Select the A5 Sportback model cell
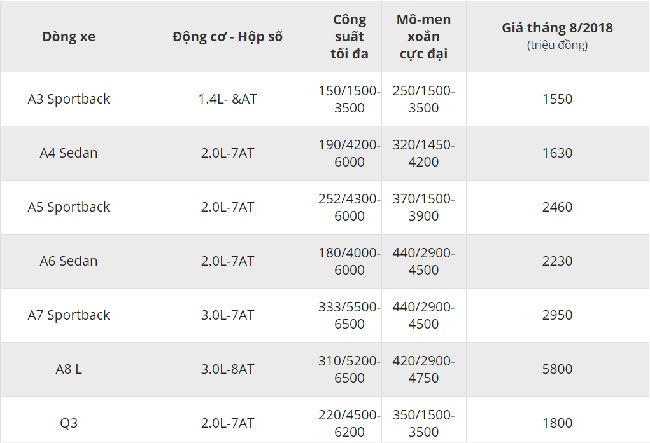Image resolution: width=650 pixels, height=443 pixels. tap(69, 207)
